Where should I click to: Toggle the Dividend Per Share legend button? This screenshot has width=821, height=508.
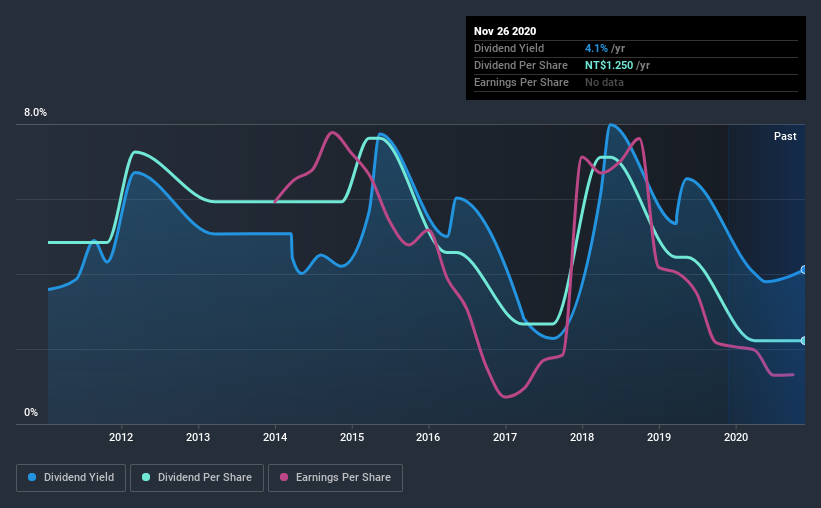(197, 478)
